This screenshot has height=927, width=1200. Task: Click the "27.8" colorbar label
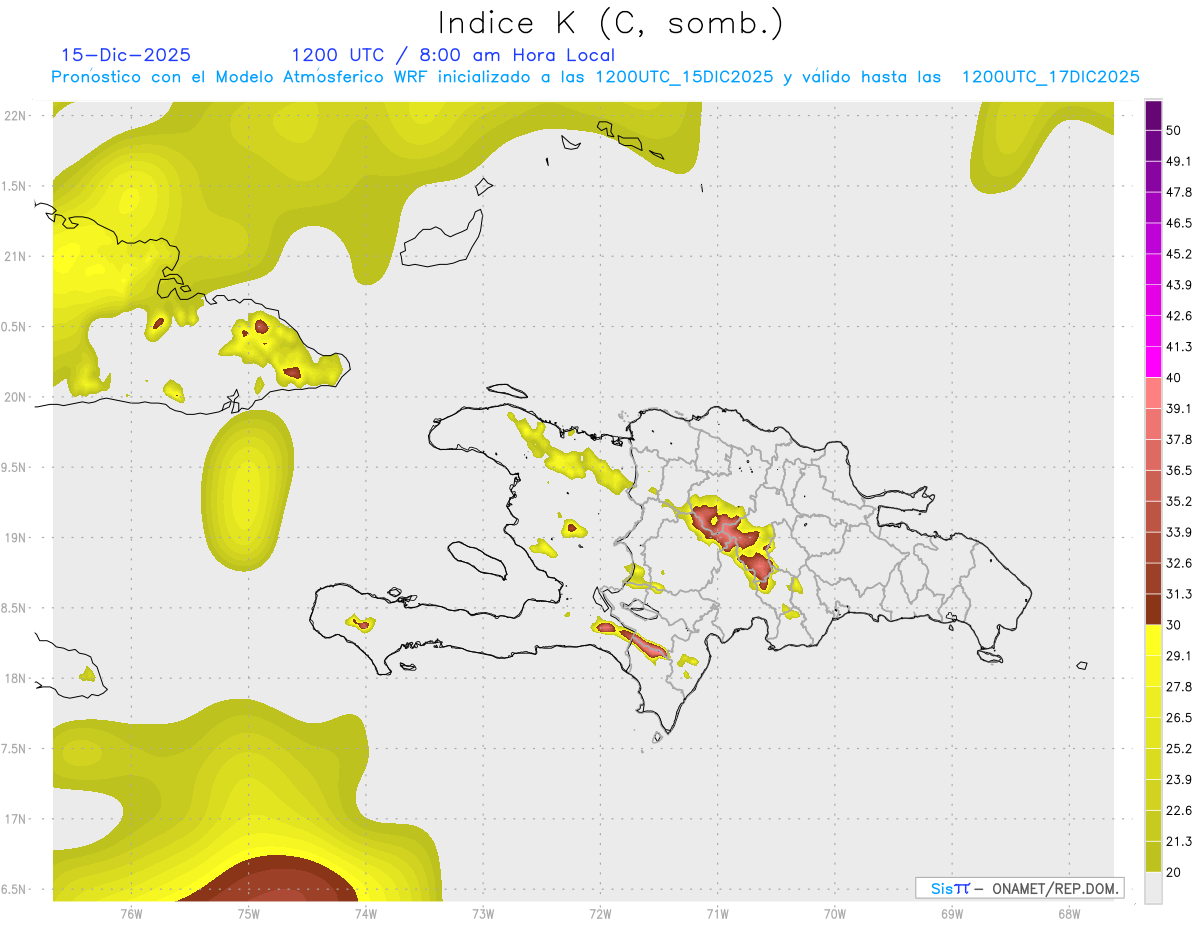point(1179,687)
